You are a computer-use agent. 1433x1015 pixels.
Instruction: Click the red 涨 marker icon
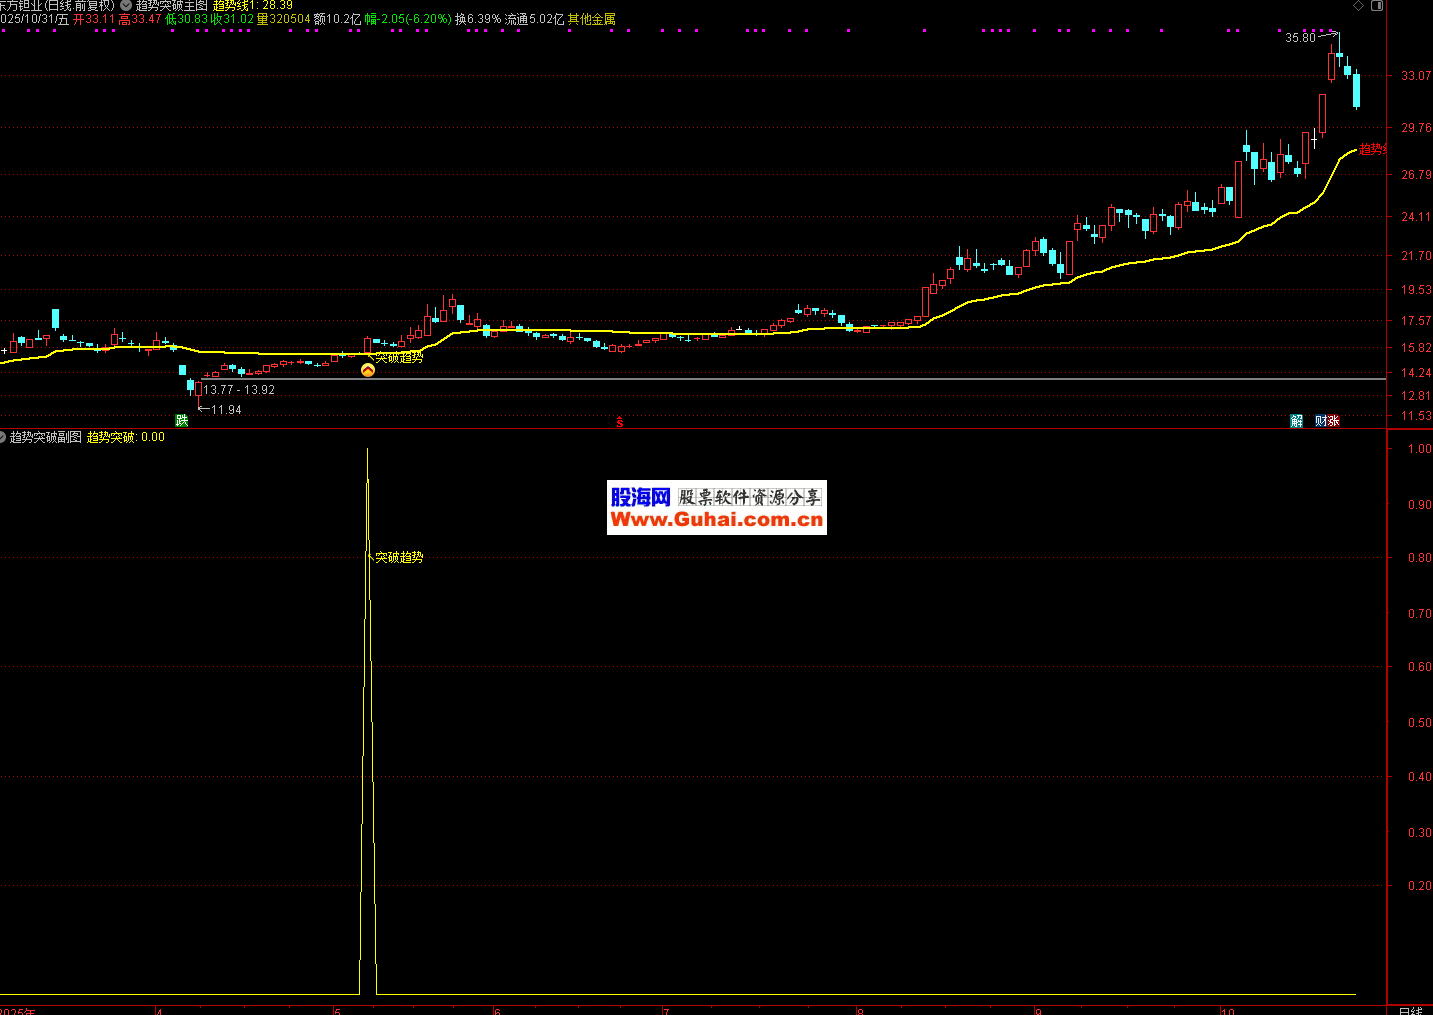[x=1333, y=421]
